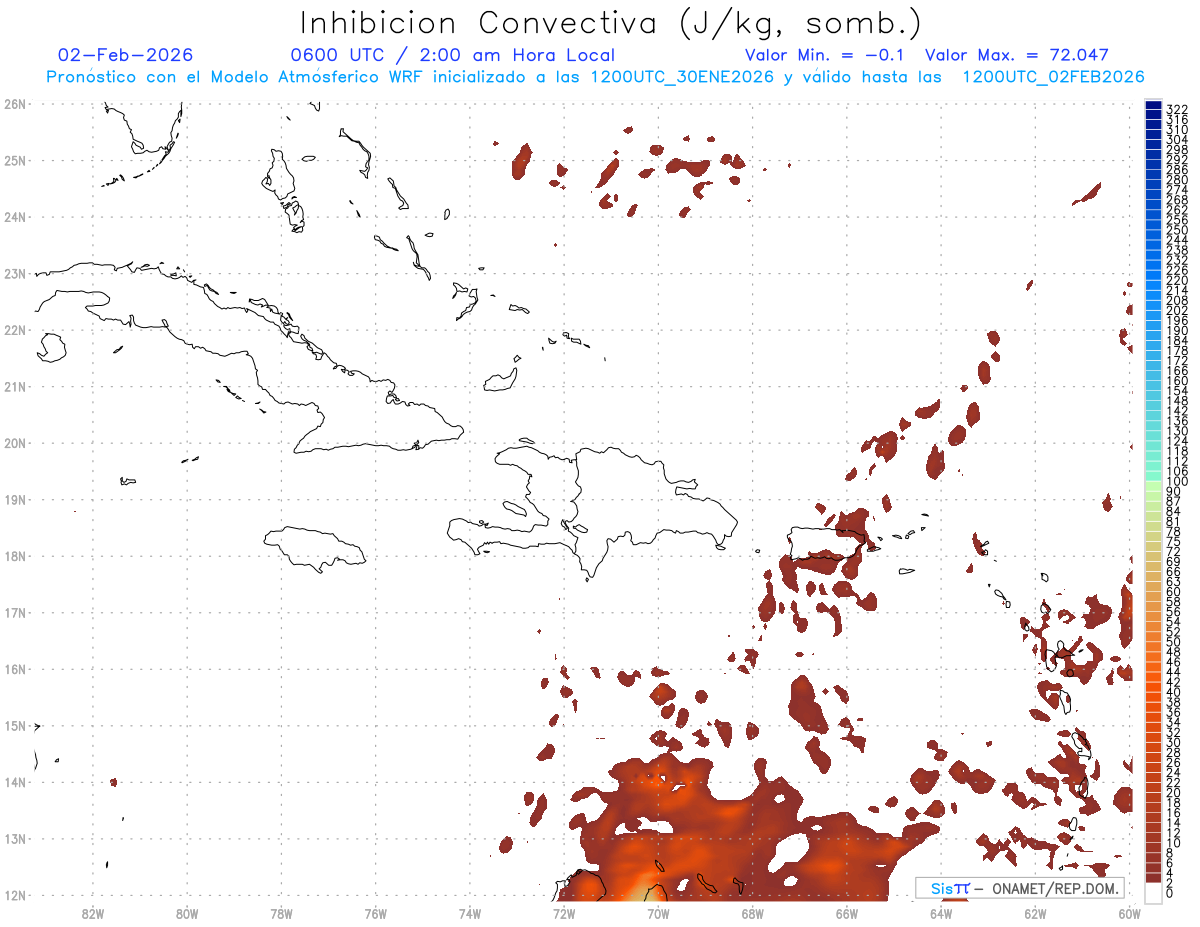Image resolution: width=1200 pixels, height=927 pixels.
Task: Click colorbar label '72'
Action: [1174, 551]
